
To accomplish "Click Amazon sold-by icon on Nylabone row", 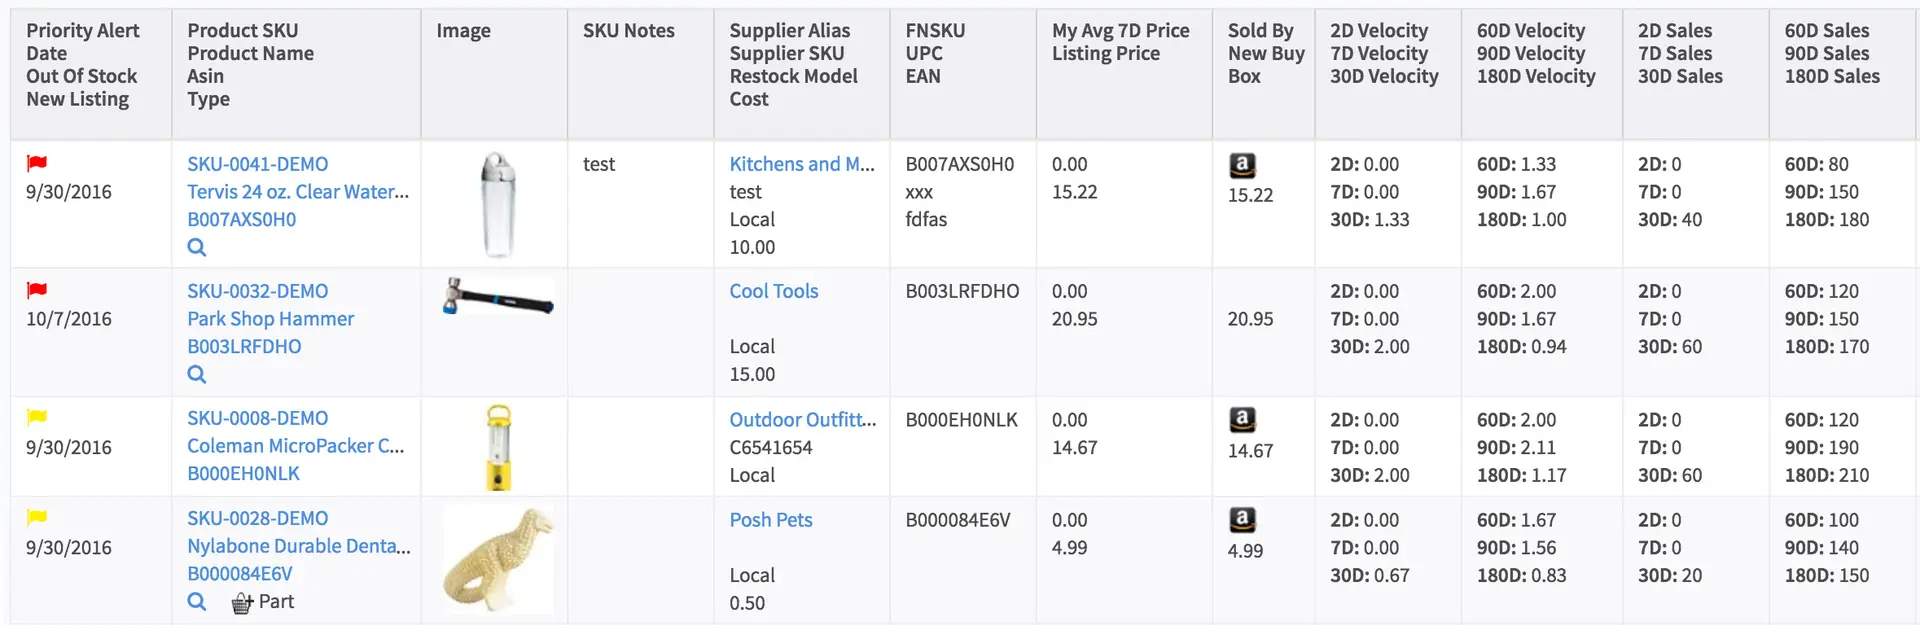I will [1242, 520].
